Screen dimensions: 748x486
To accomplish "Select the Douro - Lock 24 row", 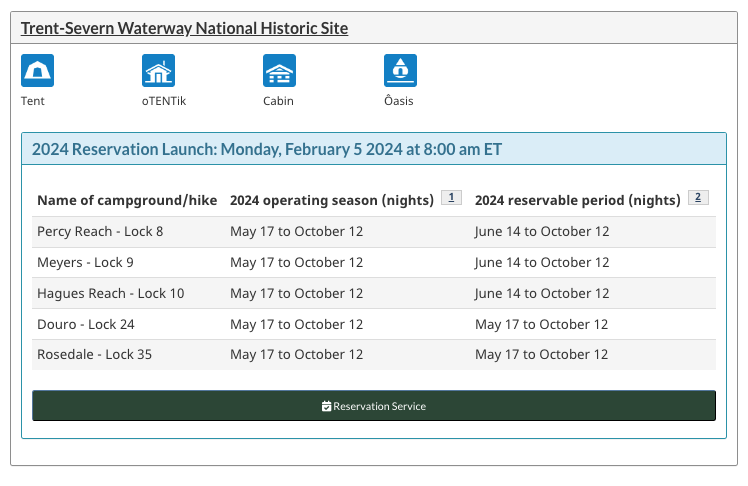I will click(x=86, y=325).
